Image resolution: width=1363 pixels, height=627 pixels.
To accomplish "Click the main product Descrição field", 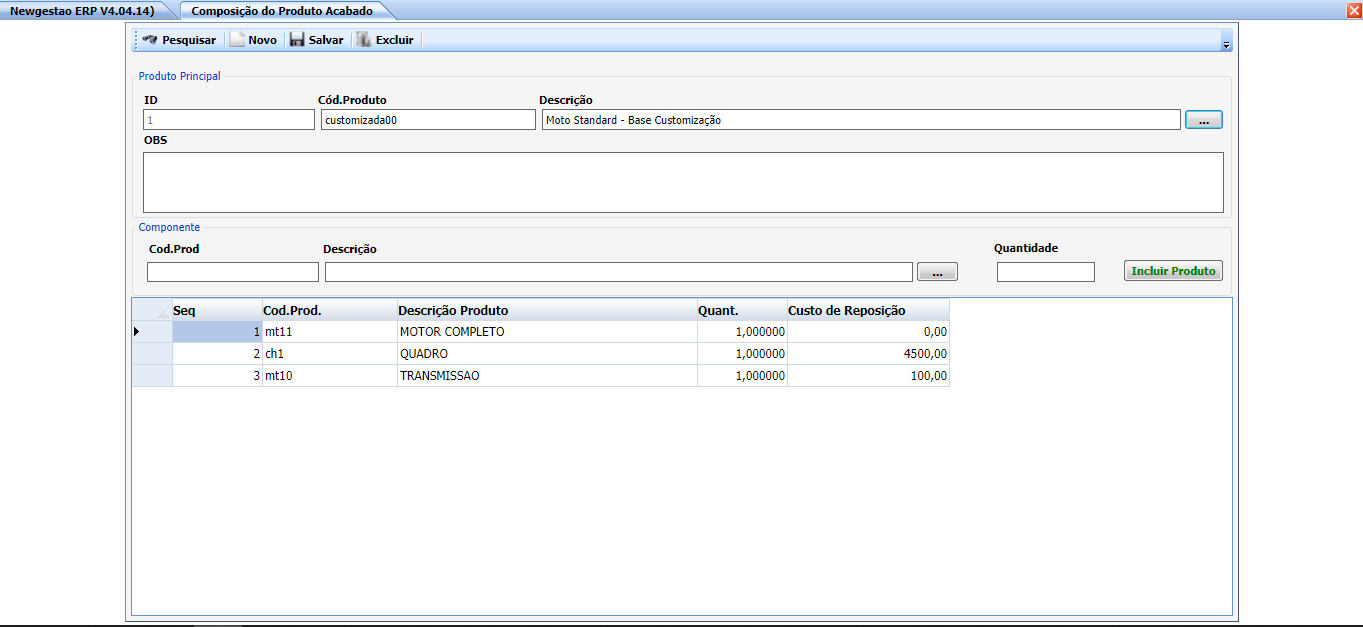I will pyautogui.click(x=861, y=120).
